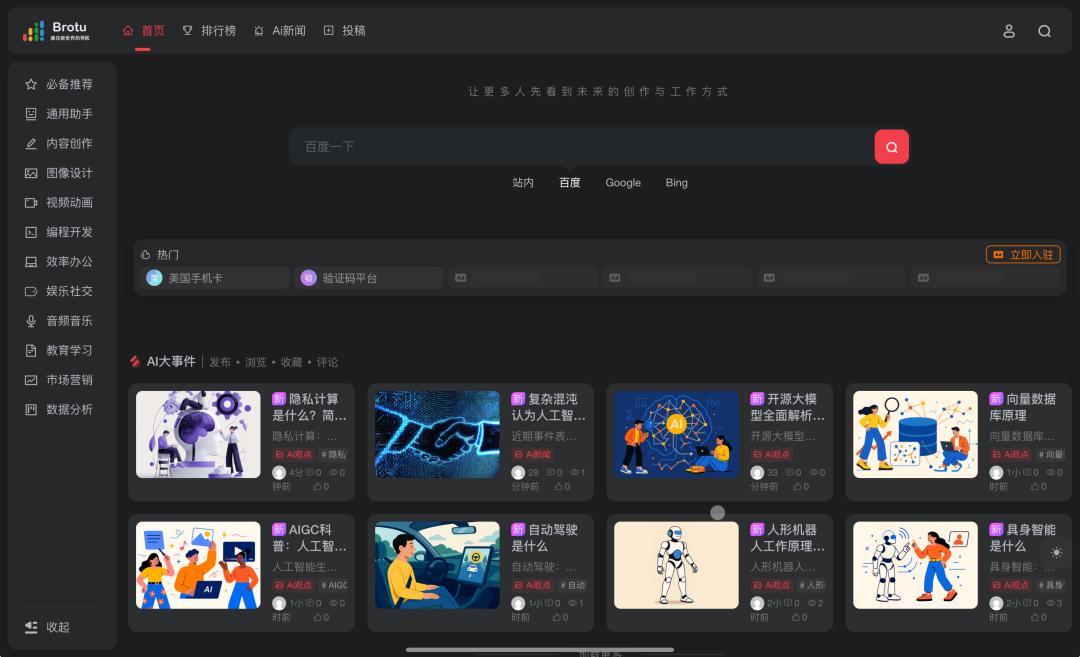Click the 立即入驻 button
Image resolution: width=1080 pixels, height=657 pixels.
click(1023, 255)
